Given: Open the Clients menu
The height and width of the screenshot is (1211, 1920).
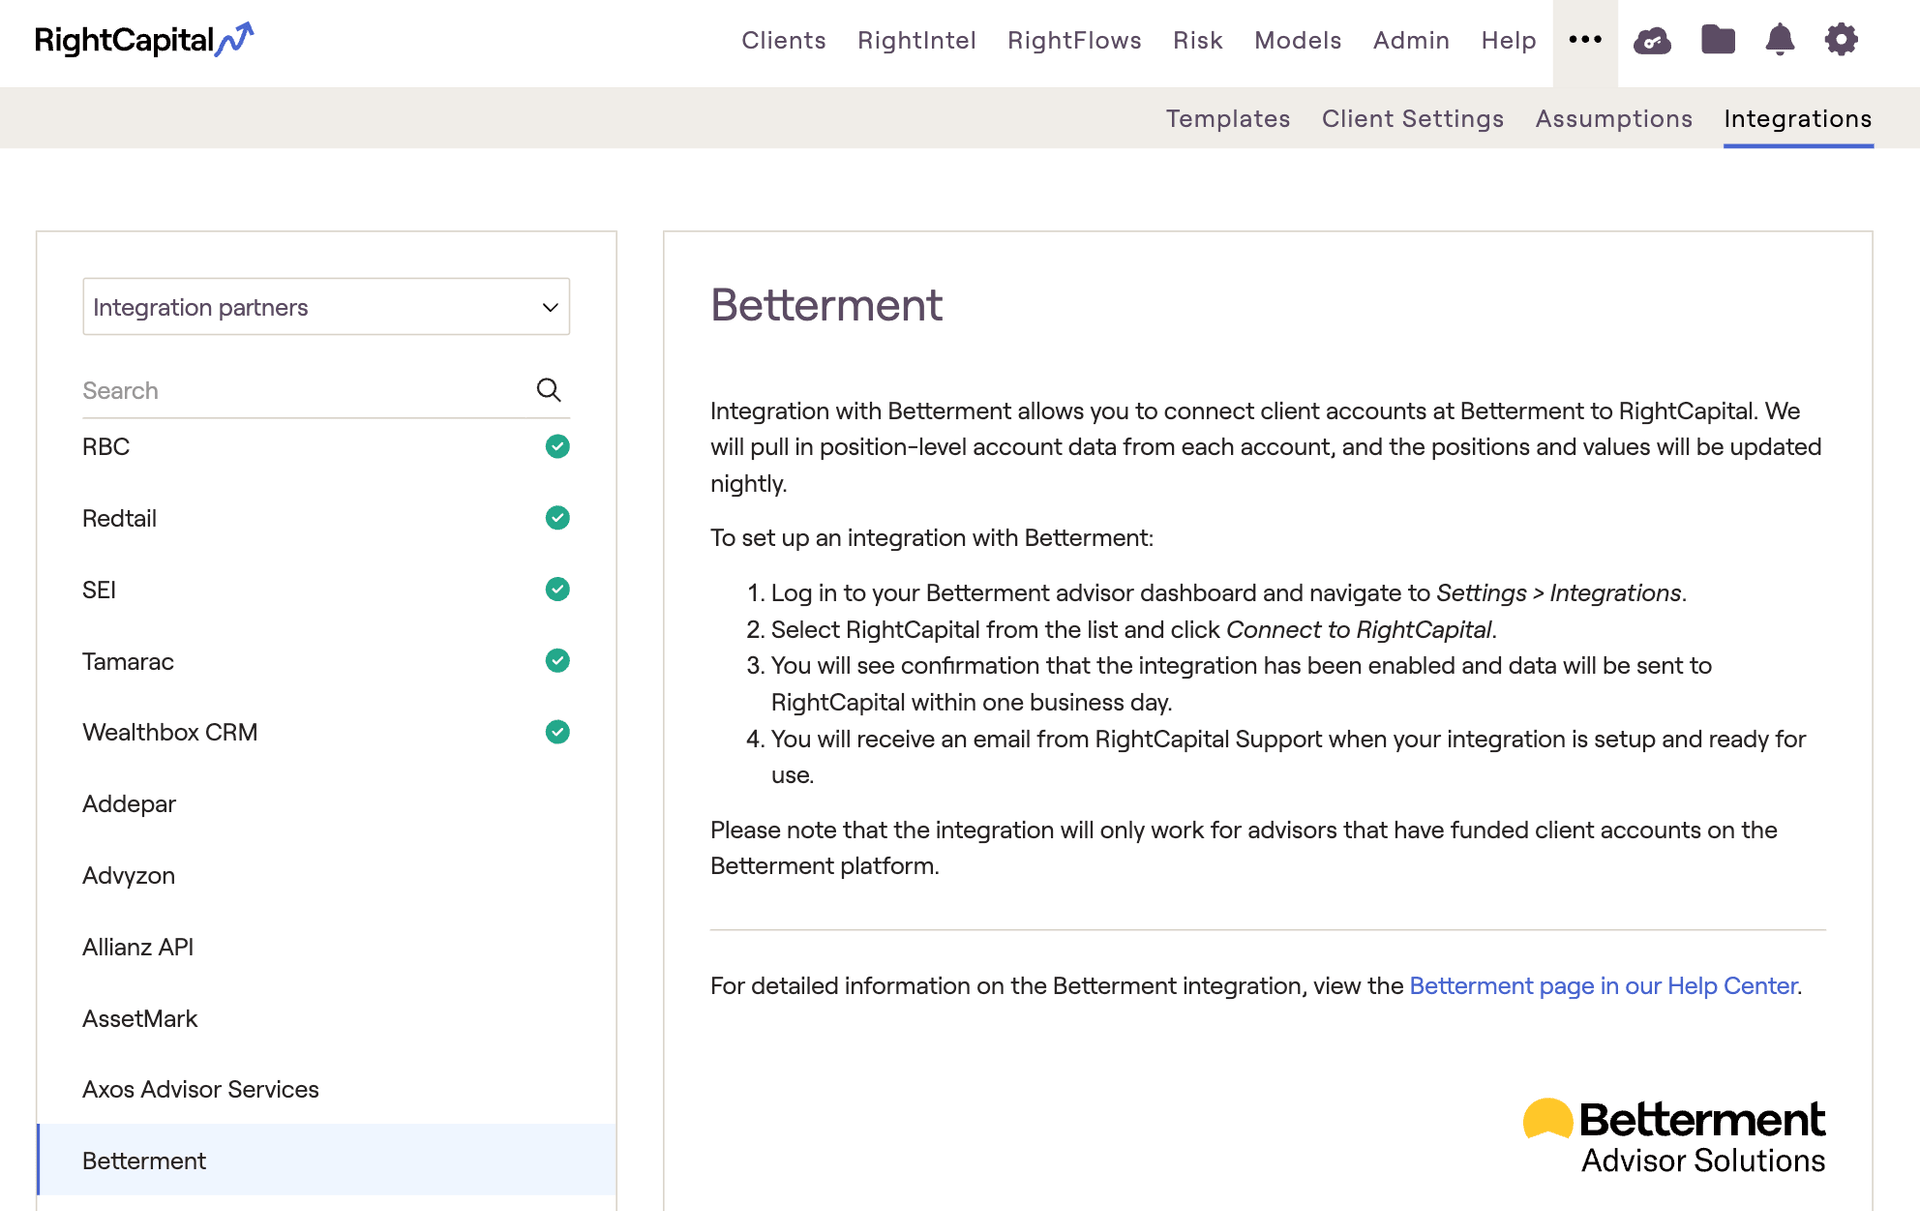Looking at the screenshot, I should pos(783,40).
